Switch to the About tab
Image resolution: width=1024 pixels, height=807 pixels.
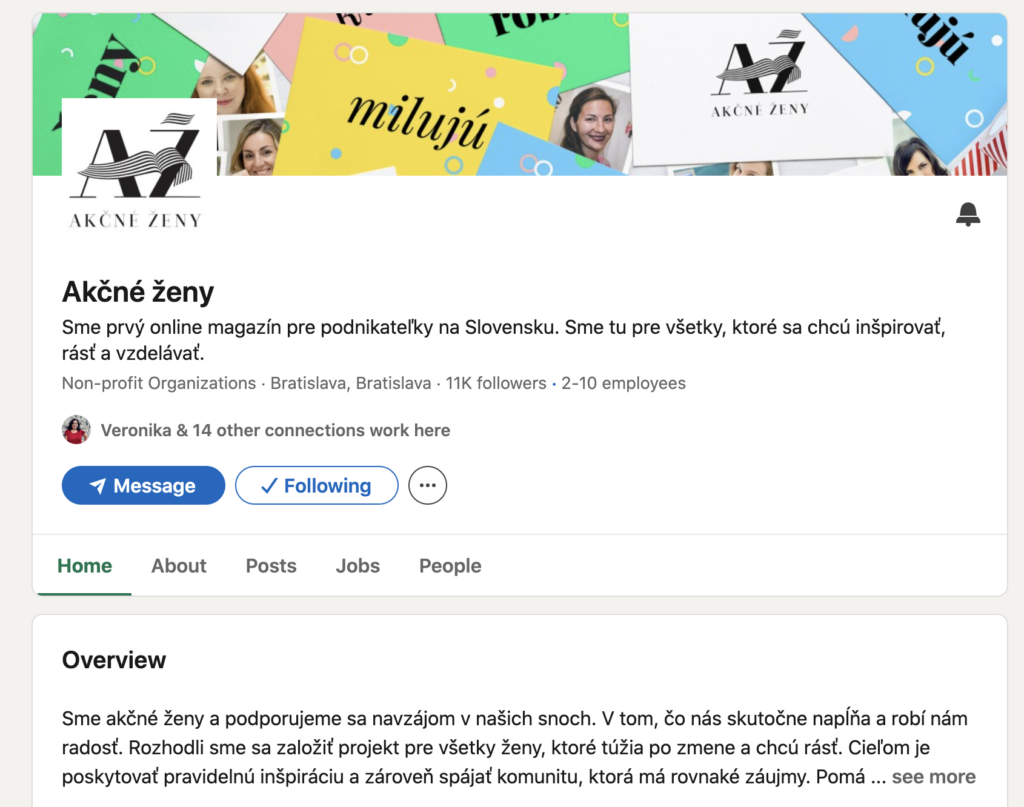click(179, 565)
